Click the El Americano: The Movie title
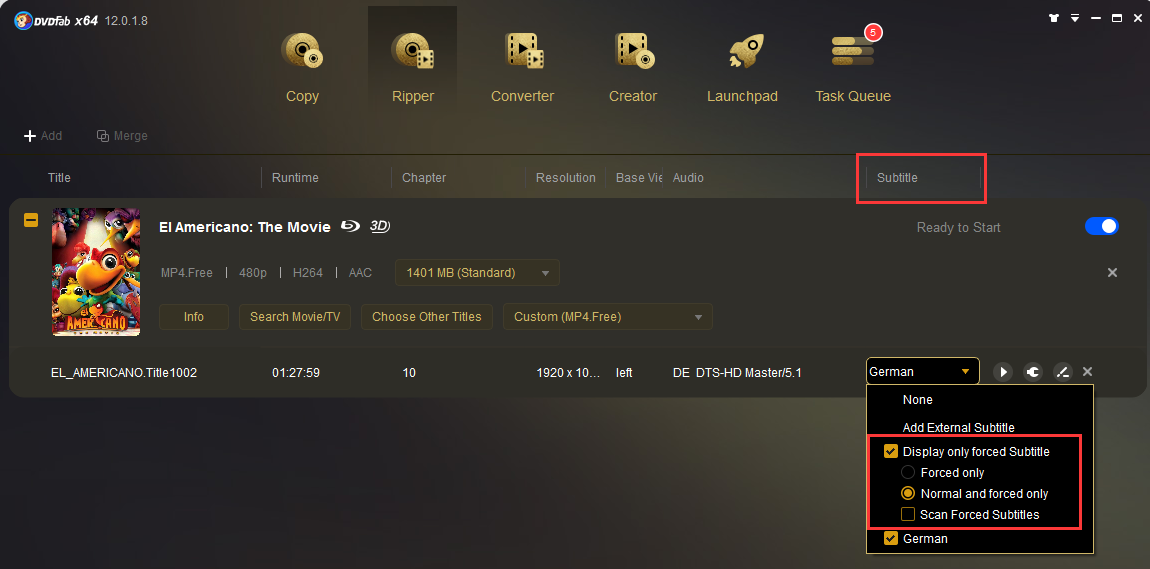Image resolution: width=1150 pixels, height=569 pixels. point(245,227)
